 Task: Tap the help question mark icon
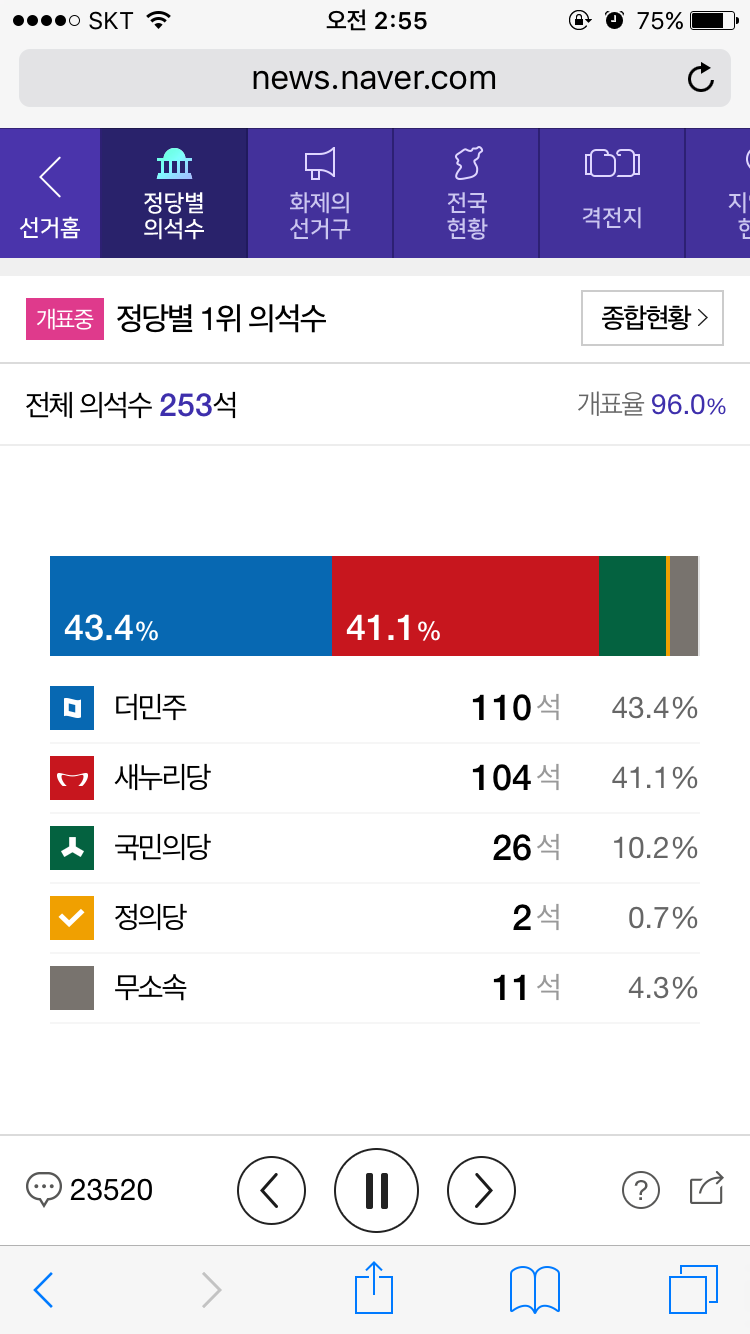click(x=641, y=1190)
